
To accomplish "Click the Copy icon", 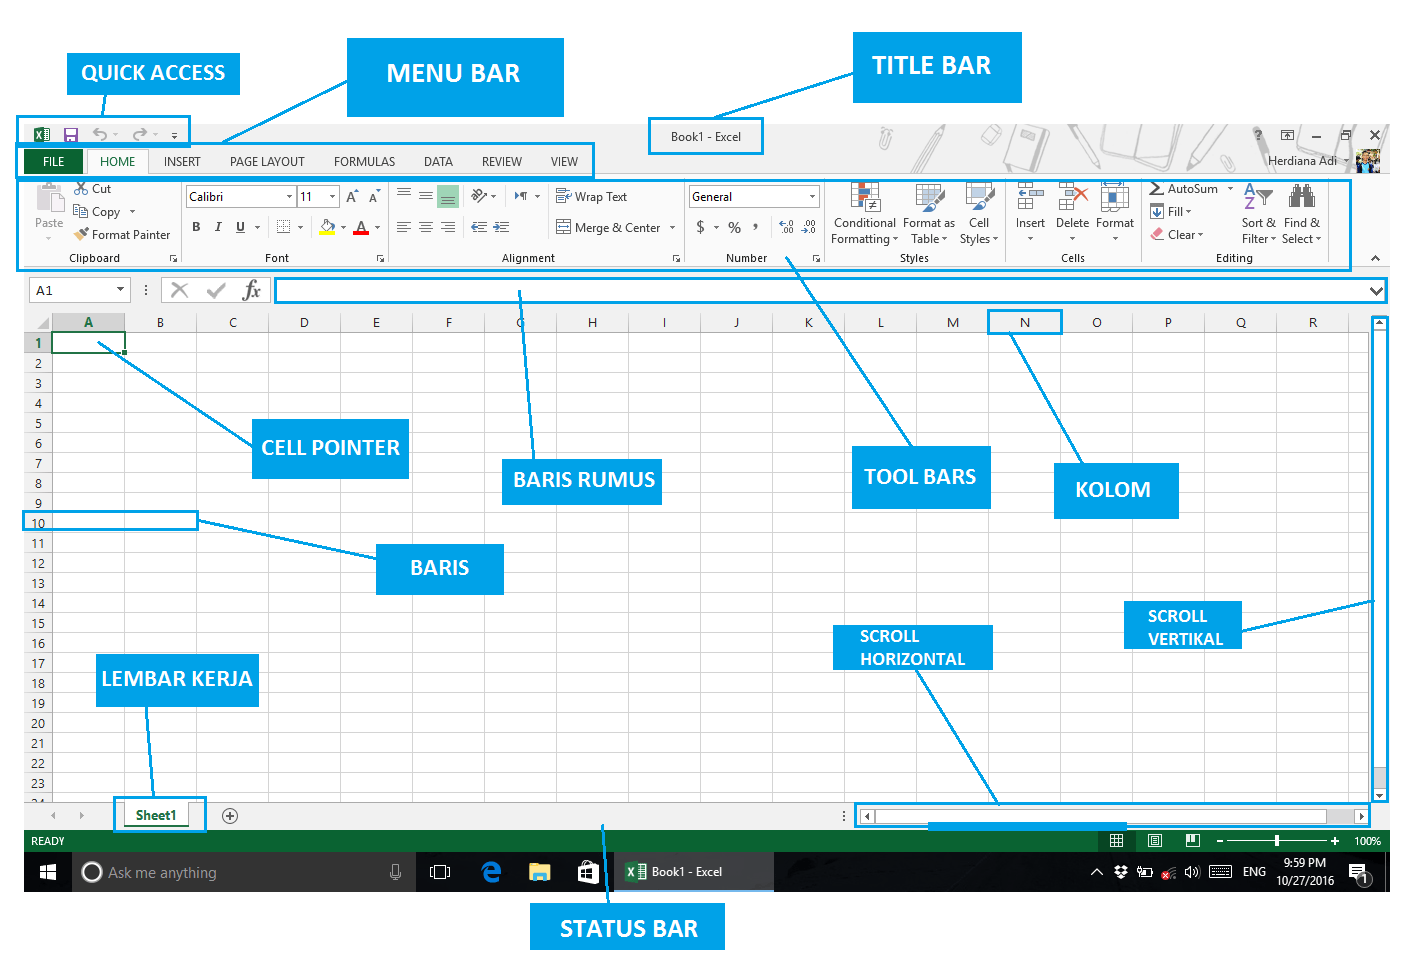I will tap(81, 211).
